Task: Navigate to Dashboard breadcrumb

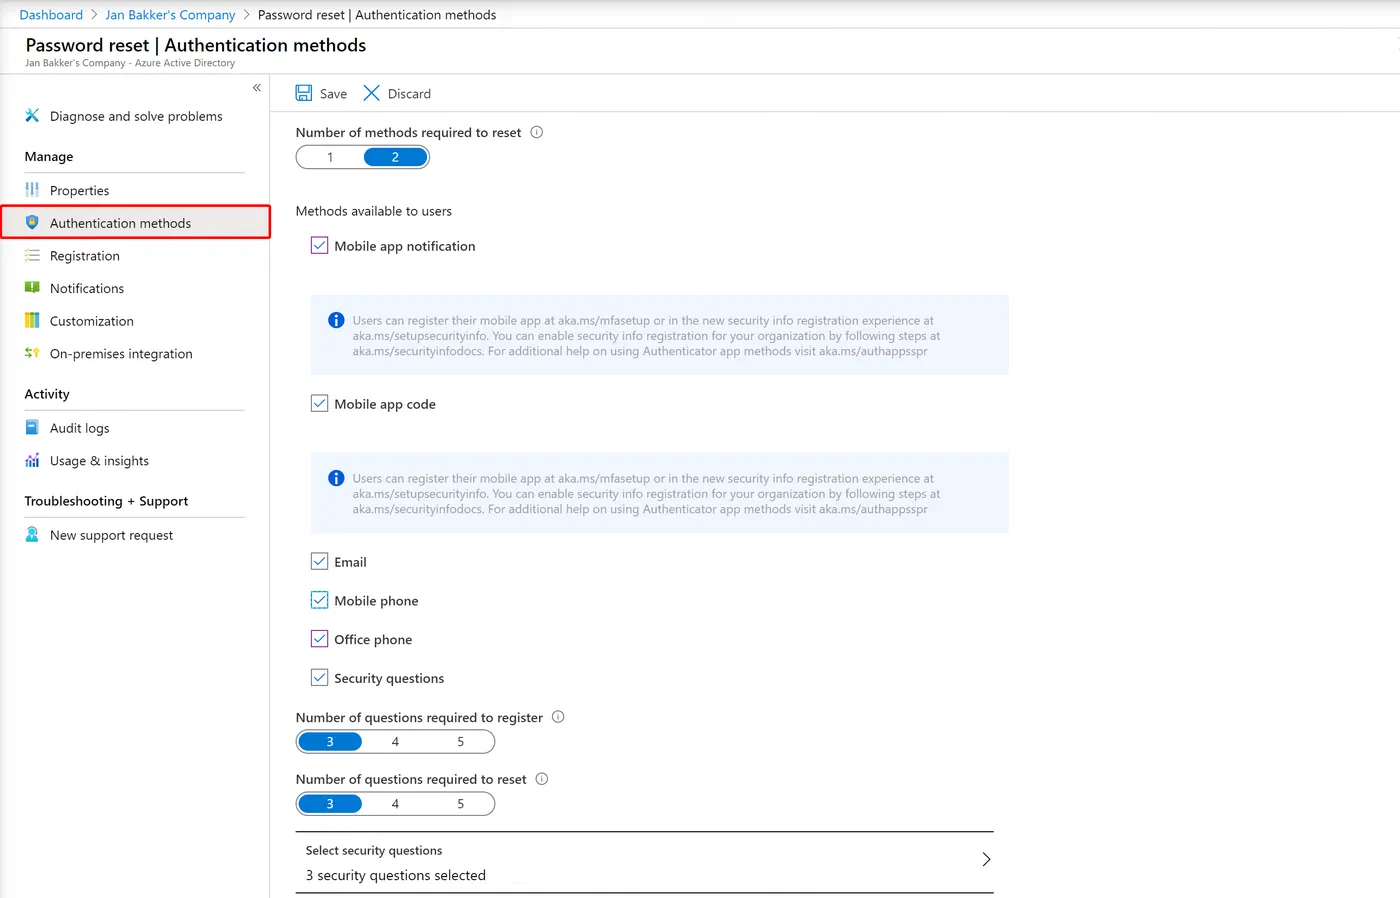Action: [x=51, y=15]
